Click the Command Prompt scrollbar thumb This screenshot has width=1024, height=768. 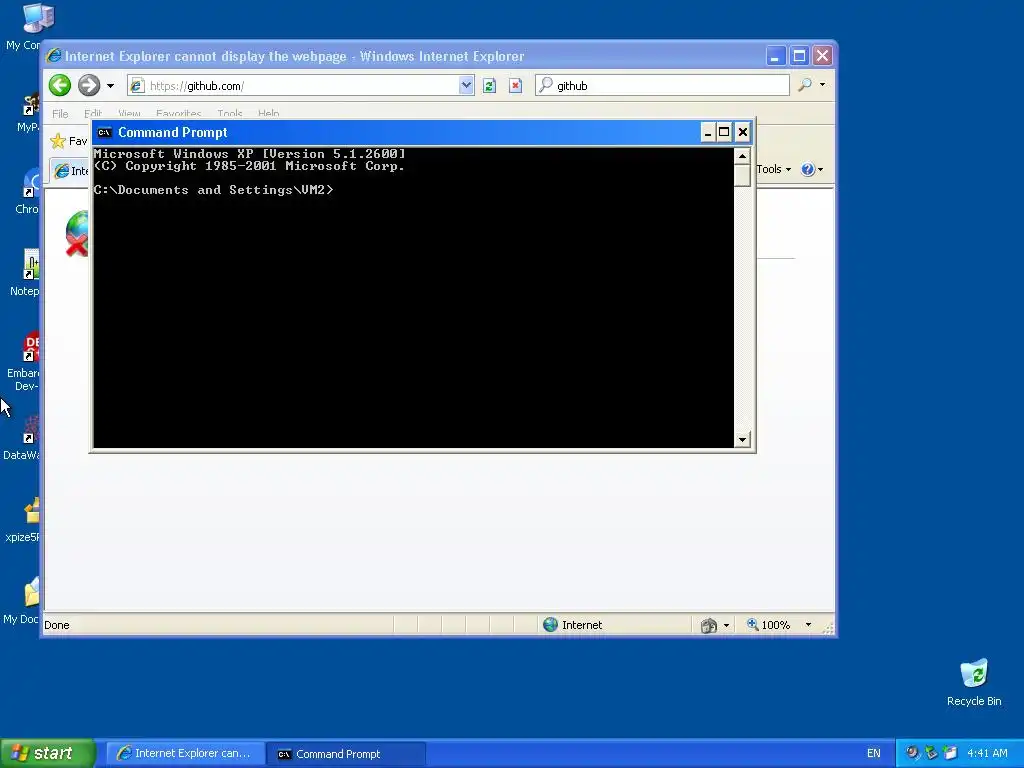tap(742, 176)
